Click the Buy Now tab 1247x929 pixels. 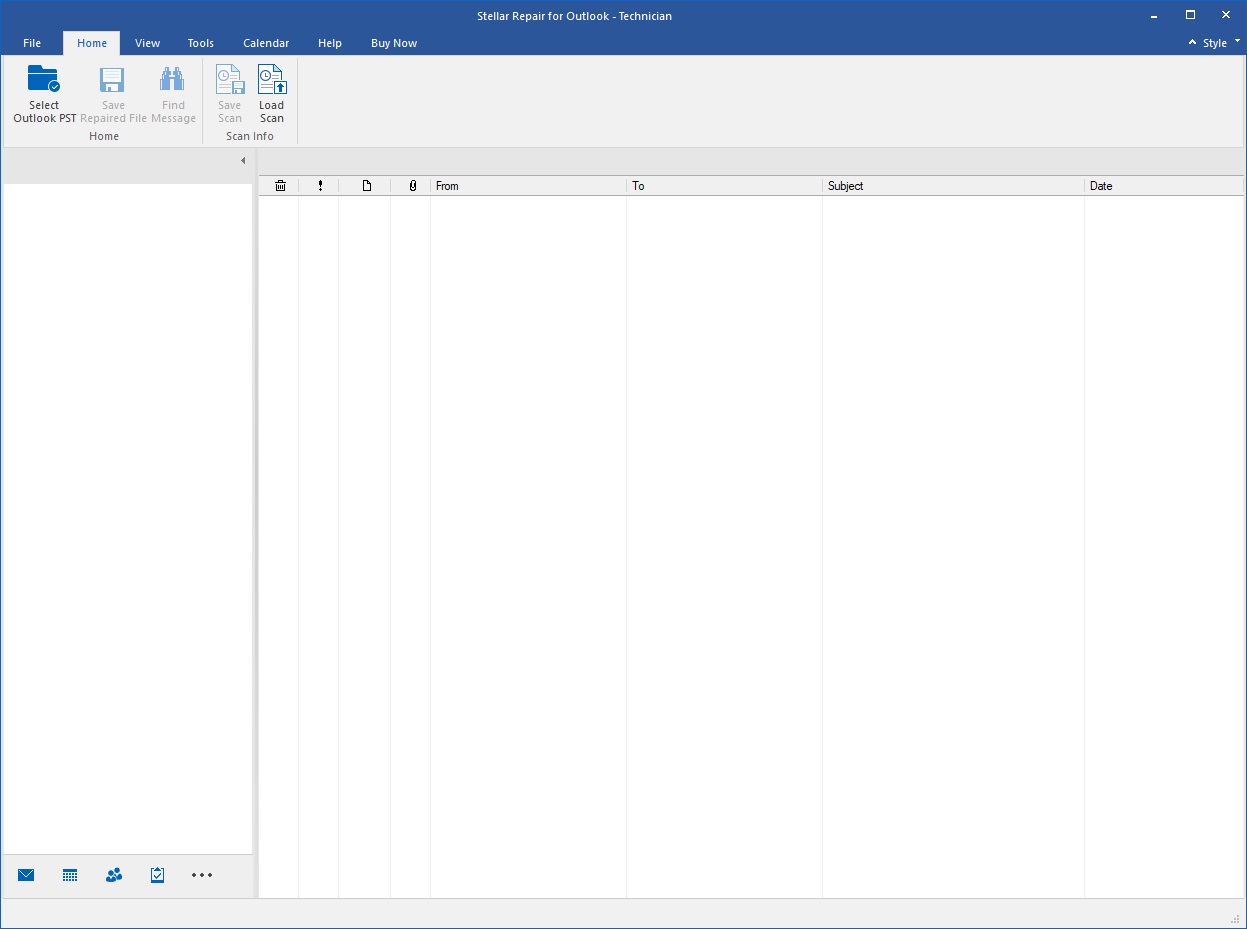(394, 43)
